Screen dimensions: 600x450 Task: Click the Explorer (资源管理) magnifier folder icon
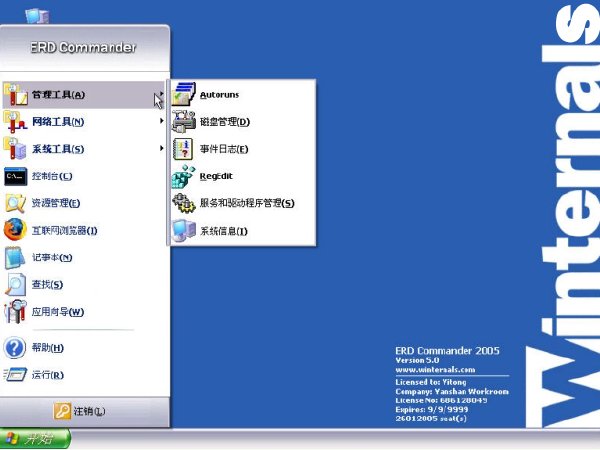[x=15, y=203]
